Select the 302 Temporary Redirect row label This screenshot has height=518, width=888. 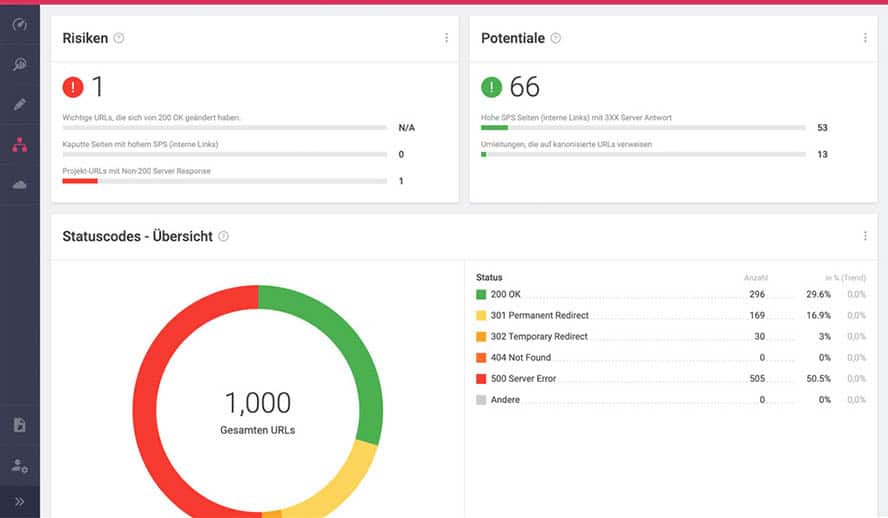539,336
